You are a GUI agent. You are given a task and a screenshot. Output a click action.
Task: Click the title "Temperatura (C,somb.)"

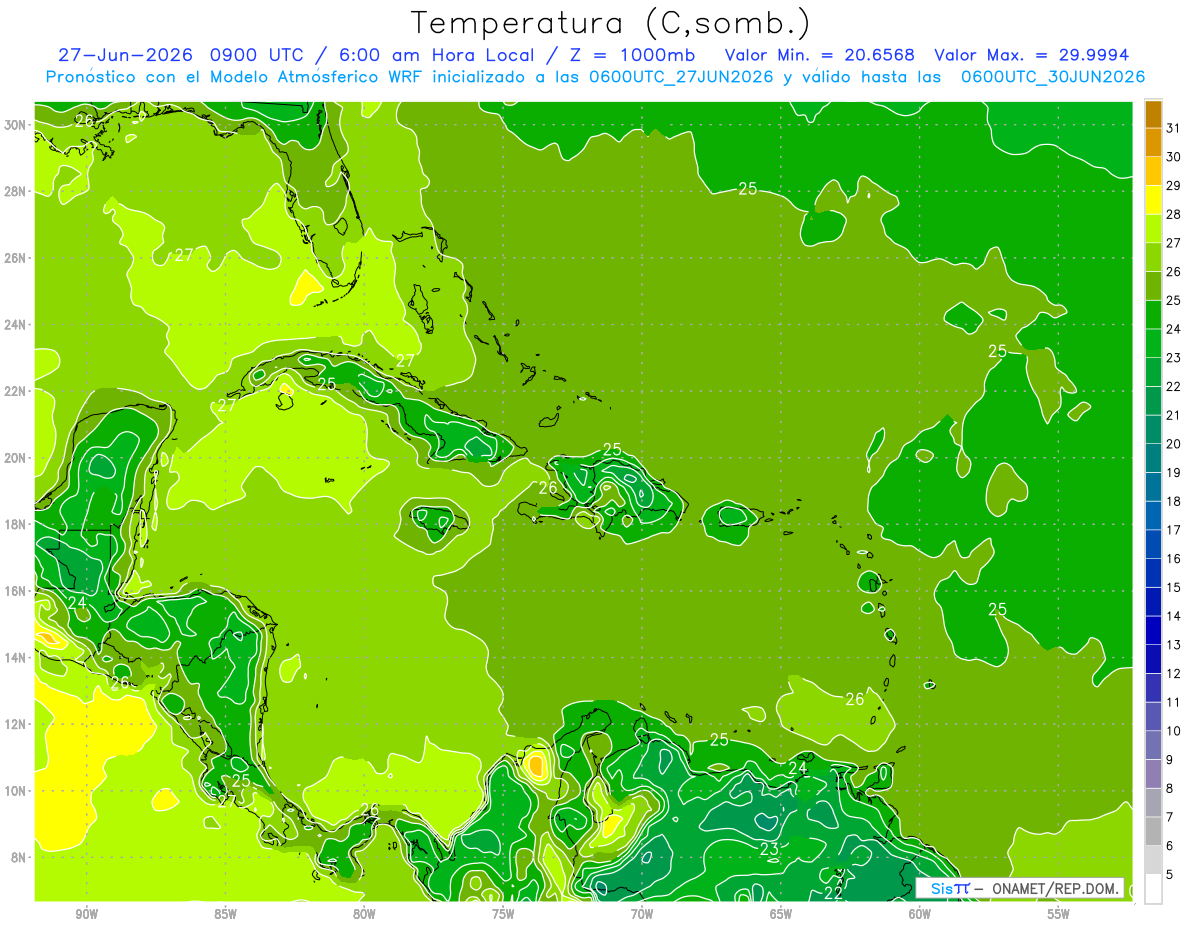(x=610, y=23)
